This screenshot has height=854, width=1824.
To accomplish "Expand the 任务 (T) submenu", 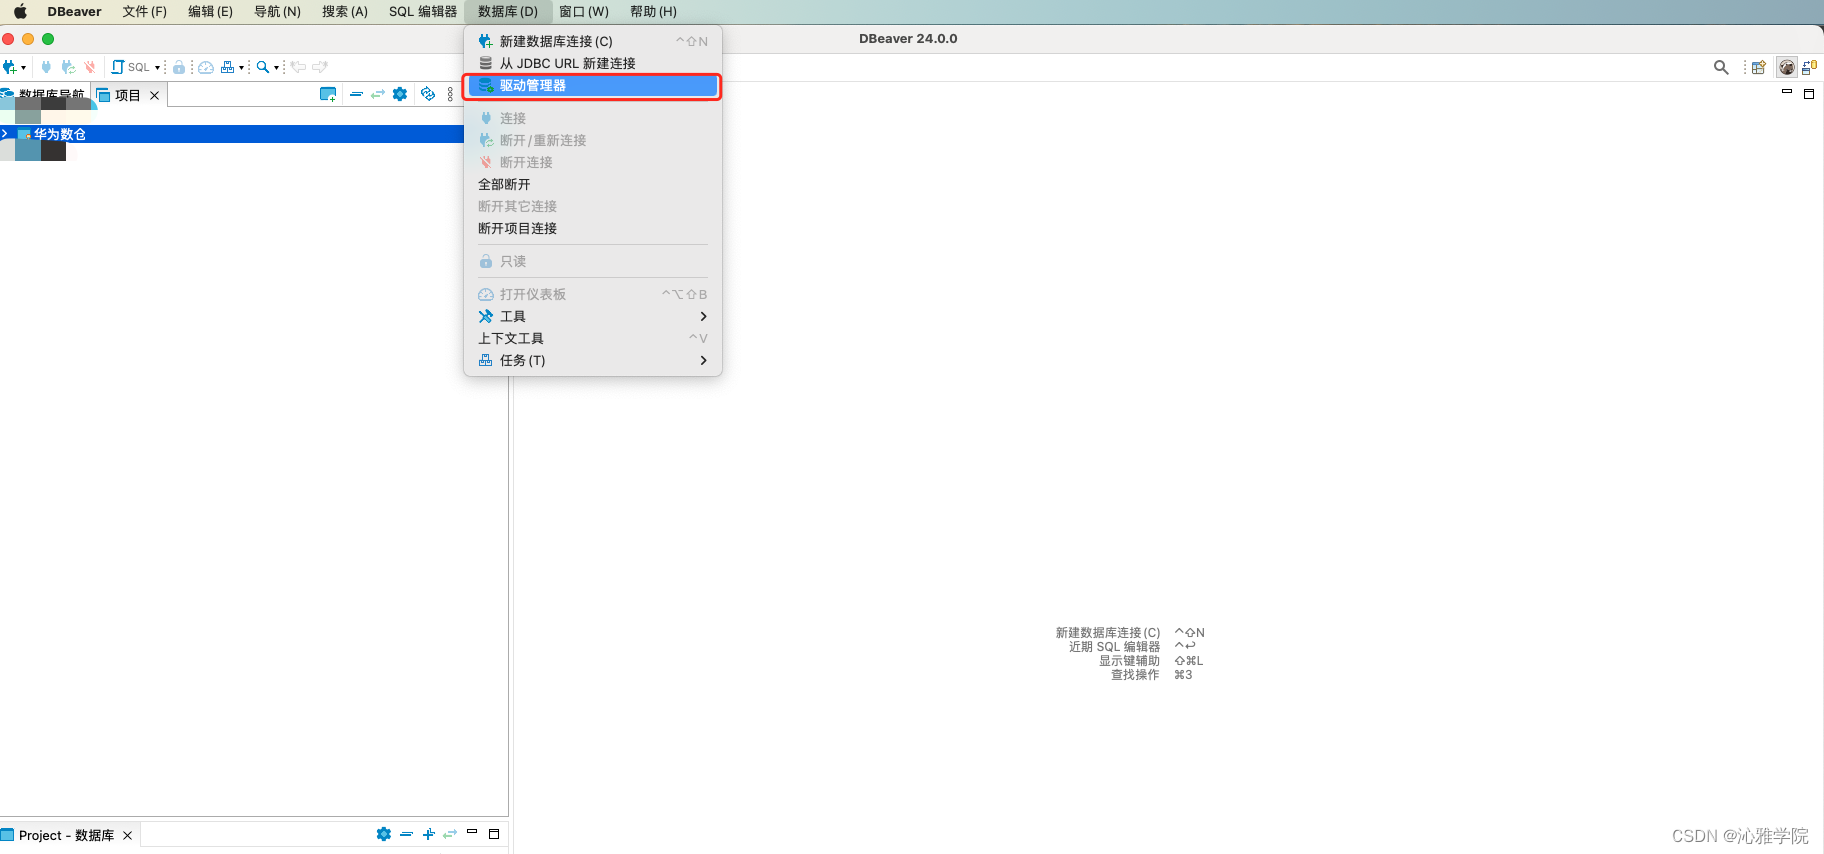I will pyautogui.click(x=593, y=360).
